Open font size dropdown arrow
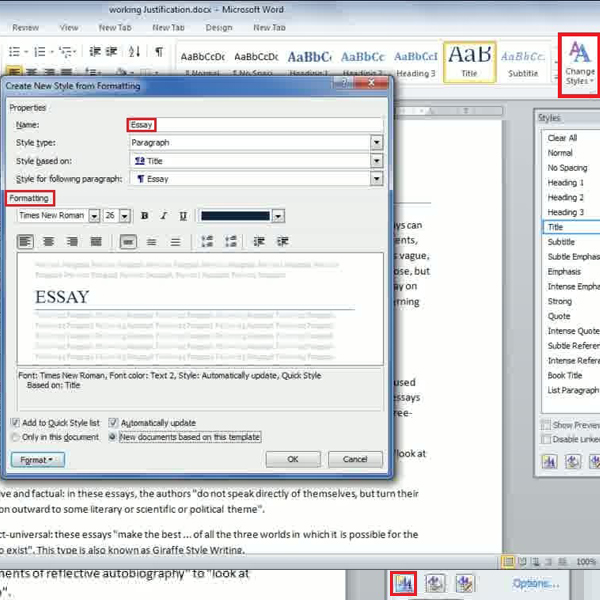The width and height of the screenshot is (600, 600). [x=124, y=216]
